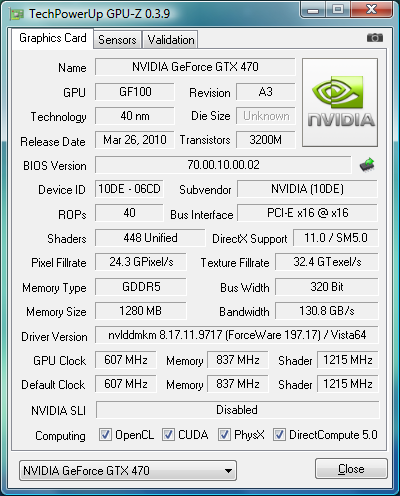Click the Release Date label
This screenshot has height=496, width=400.
point(53,142)
